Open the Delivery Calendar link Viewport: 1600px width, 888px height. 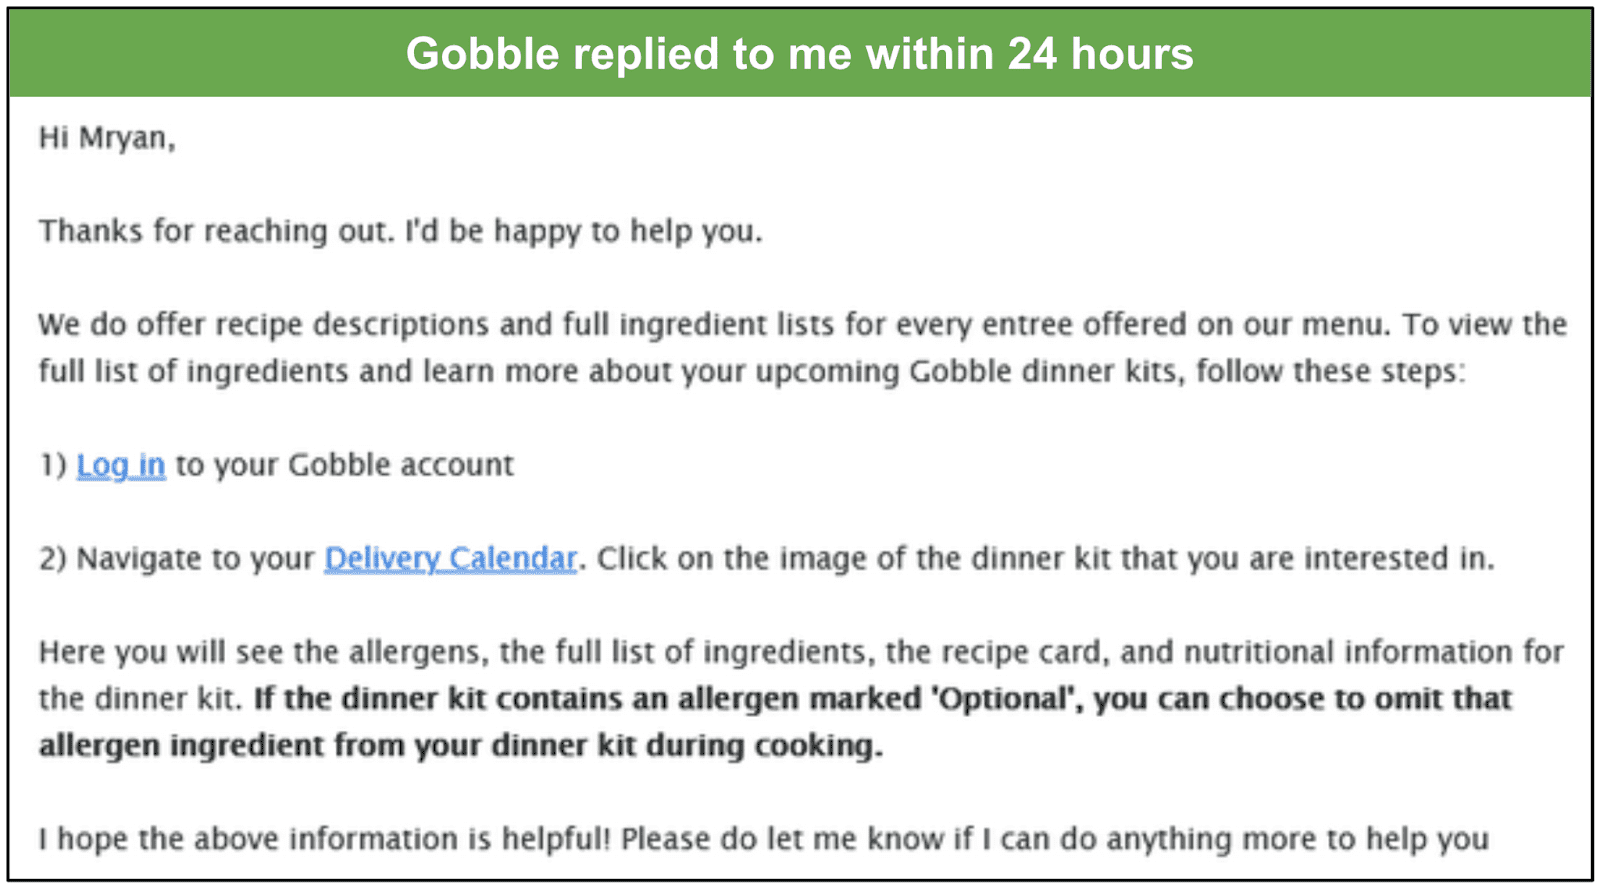click(451, 558)
